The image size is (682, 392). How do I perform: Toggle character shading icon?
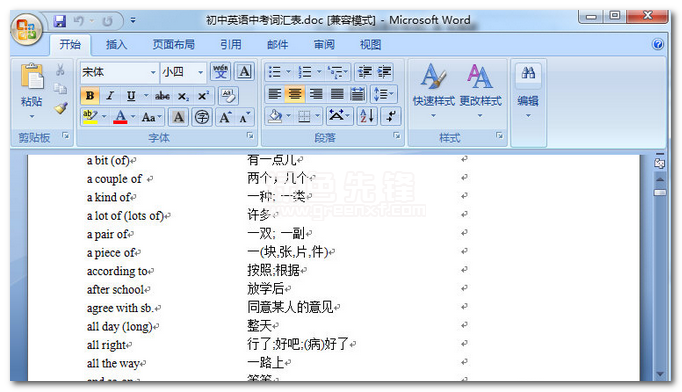178,117
